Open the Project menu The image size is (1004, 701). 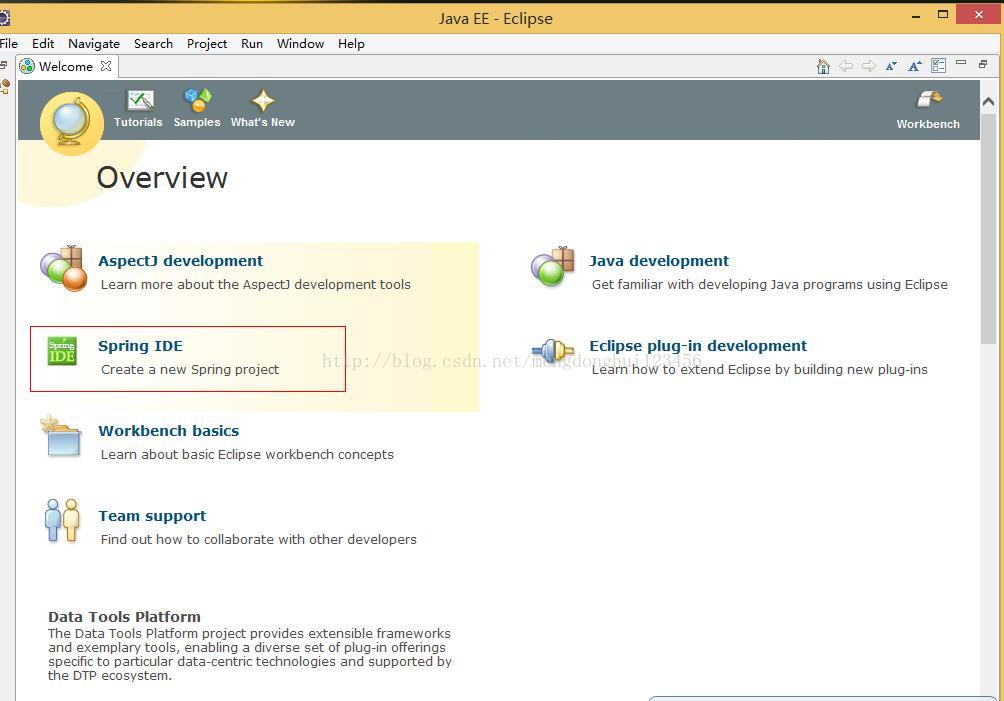207,44
